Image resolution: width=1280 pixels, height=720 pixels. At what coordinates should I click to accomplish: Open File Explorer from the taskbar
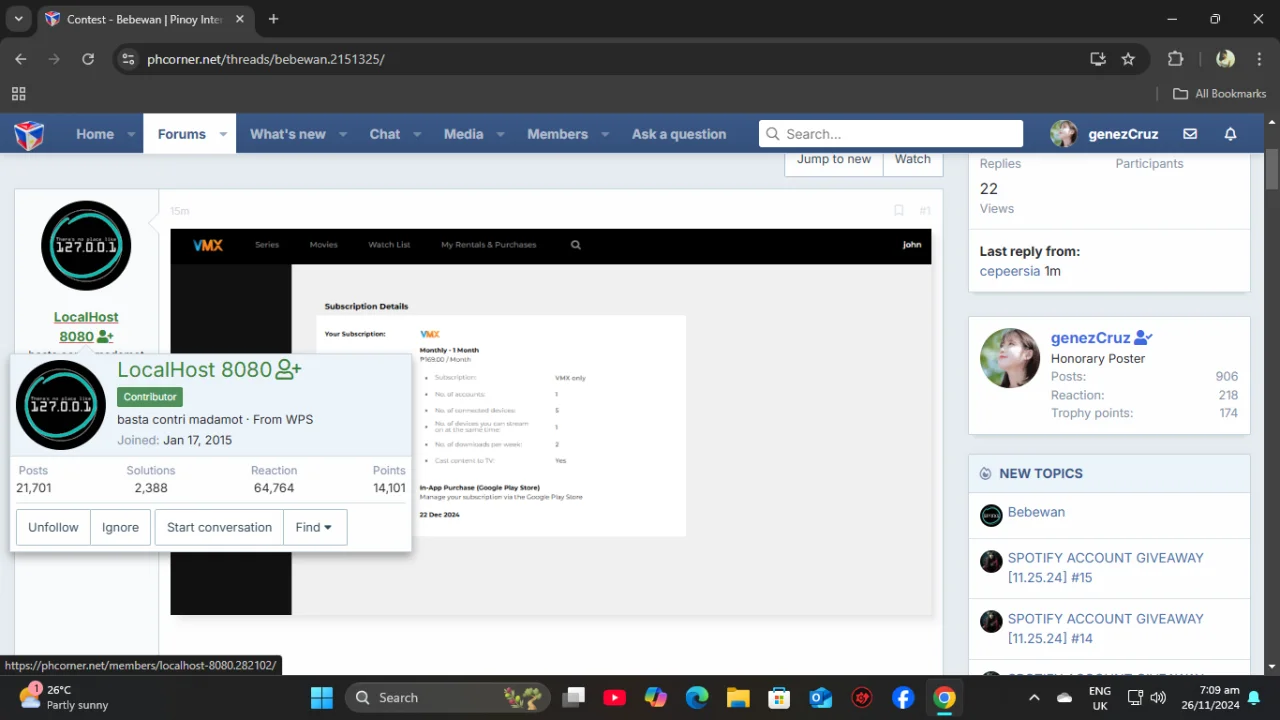point(738,698)
